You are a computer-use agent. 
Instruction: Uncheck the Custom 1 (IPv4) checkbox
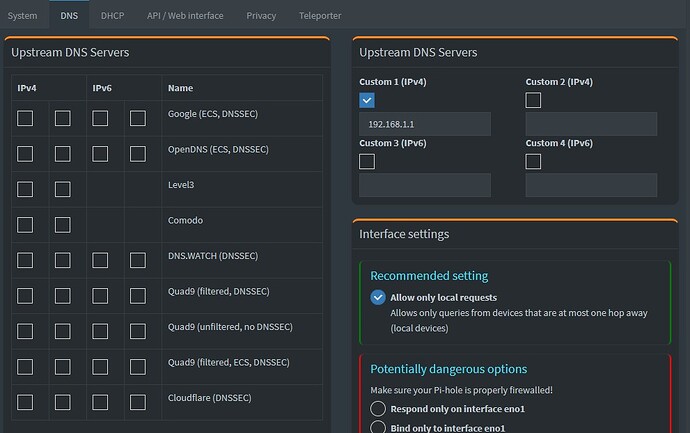[x=367, y=100]
